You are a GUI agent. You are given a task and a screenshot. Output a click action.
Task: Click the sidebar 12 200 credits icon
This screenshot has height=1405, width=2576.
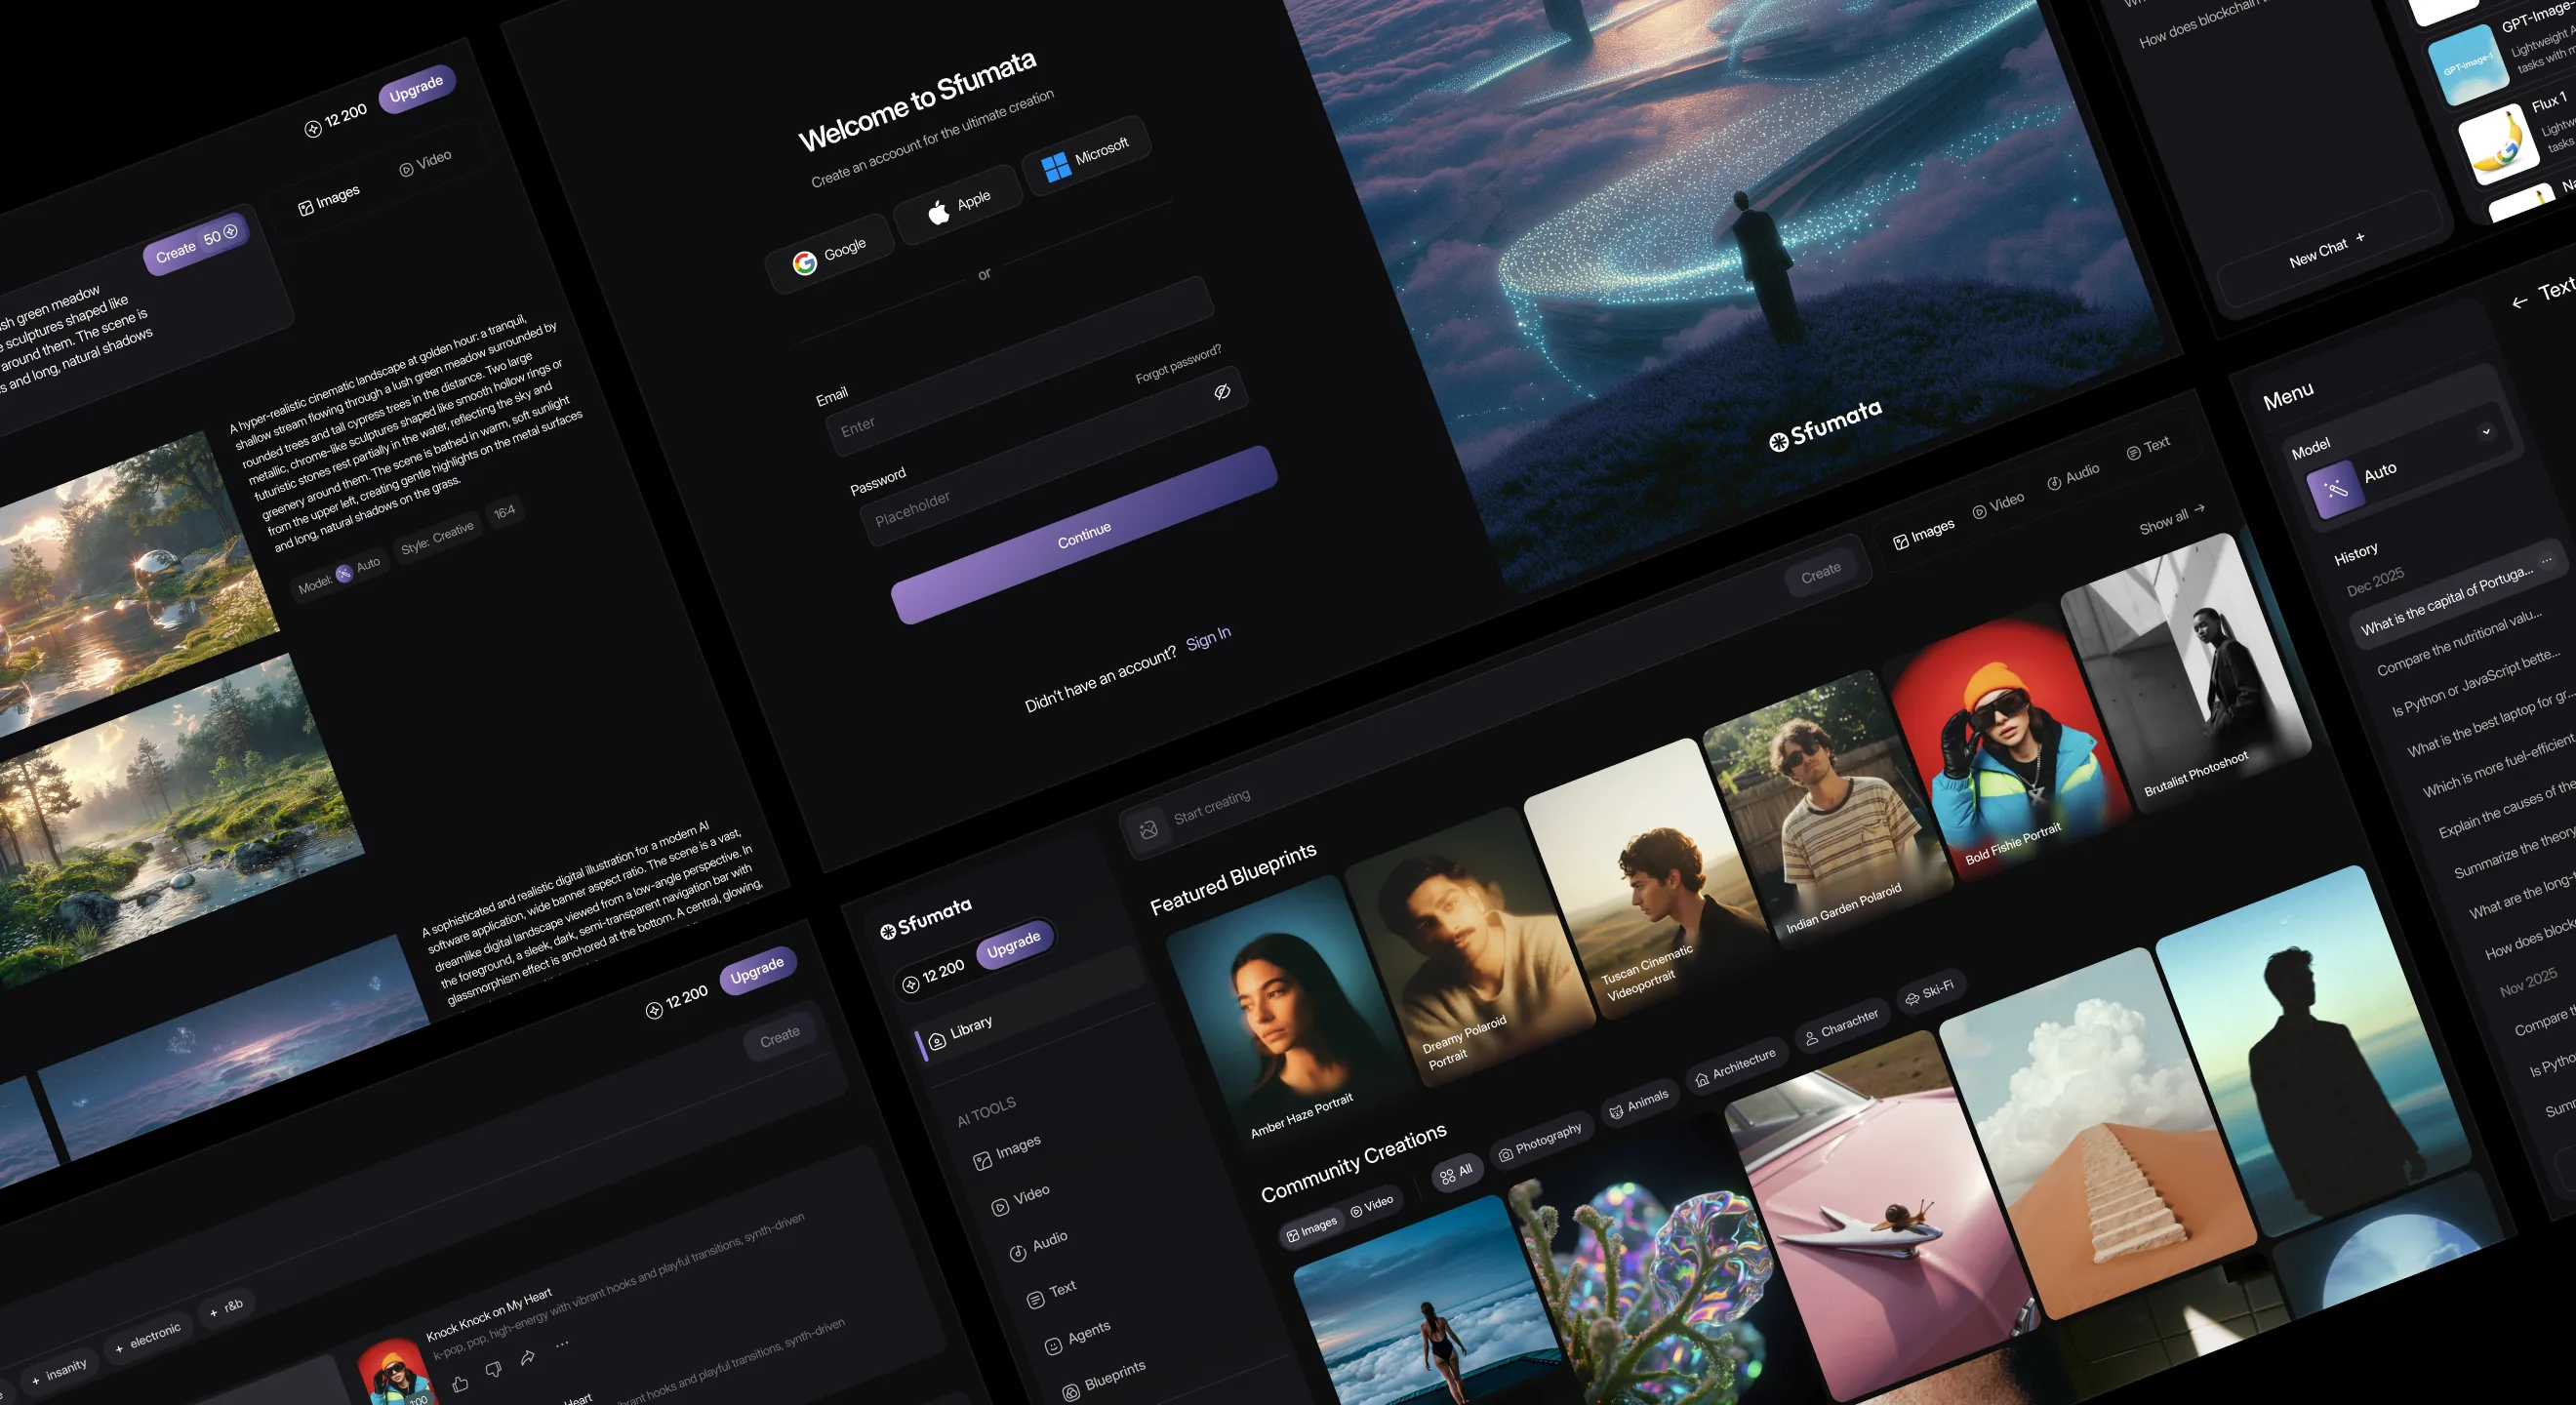910,985
